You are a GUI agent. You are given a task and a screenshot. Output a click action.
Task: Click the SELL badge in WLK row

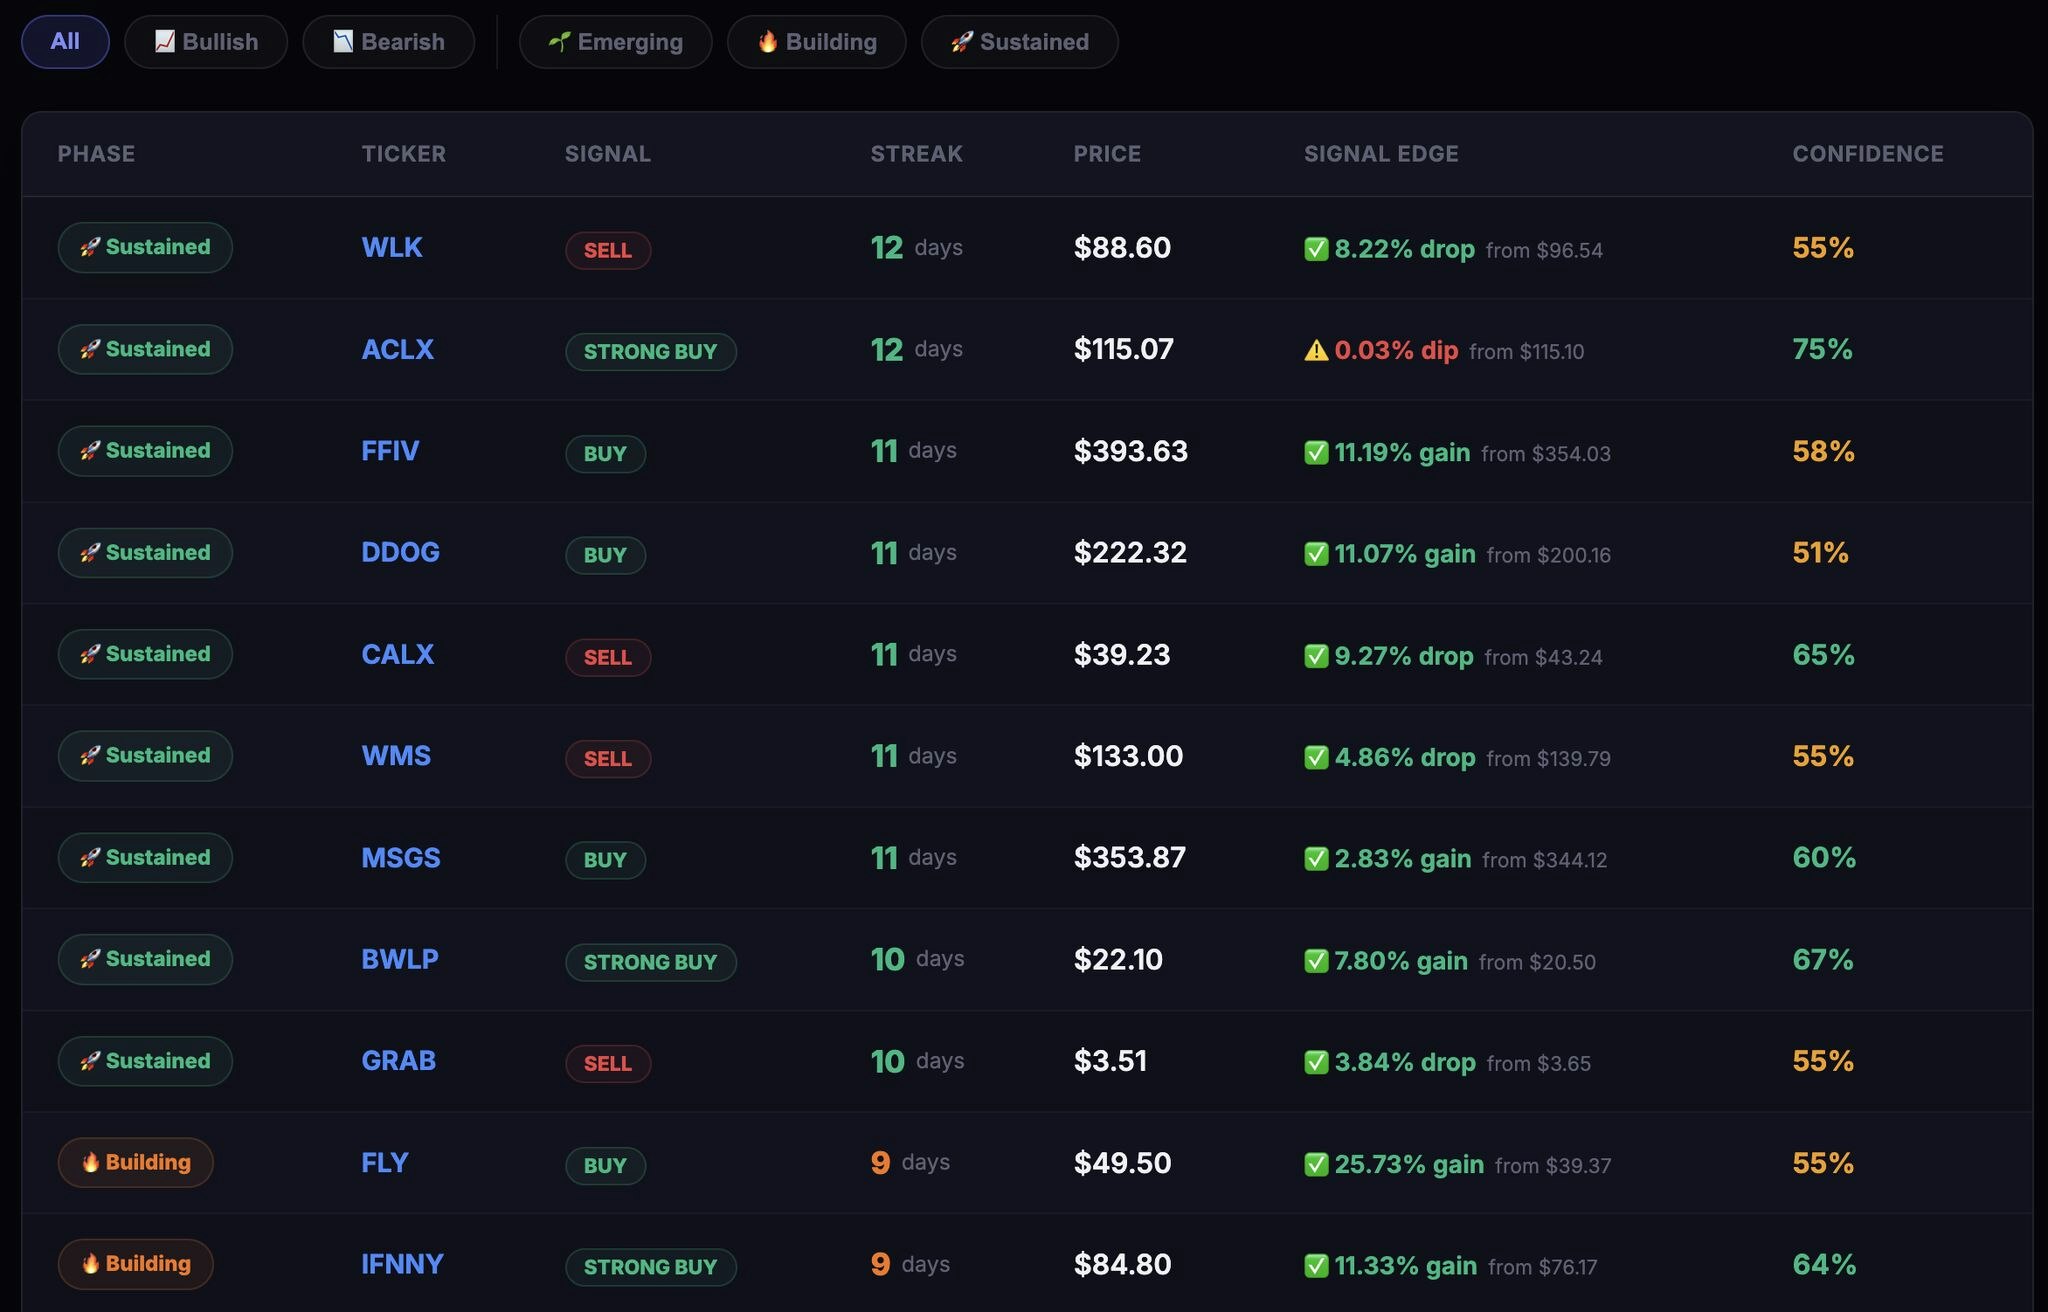(x=608, y=250)
